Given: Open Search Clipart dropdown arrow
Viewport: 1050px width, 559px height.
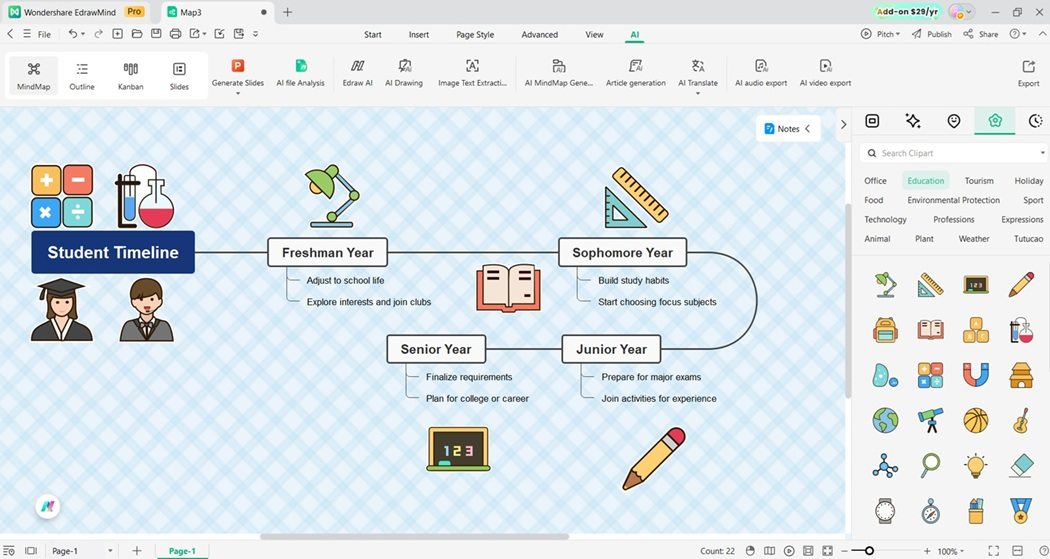Looking at the screenshot, I should [1043, 153].
